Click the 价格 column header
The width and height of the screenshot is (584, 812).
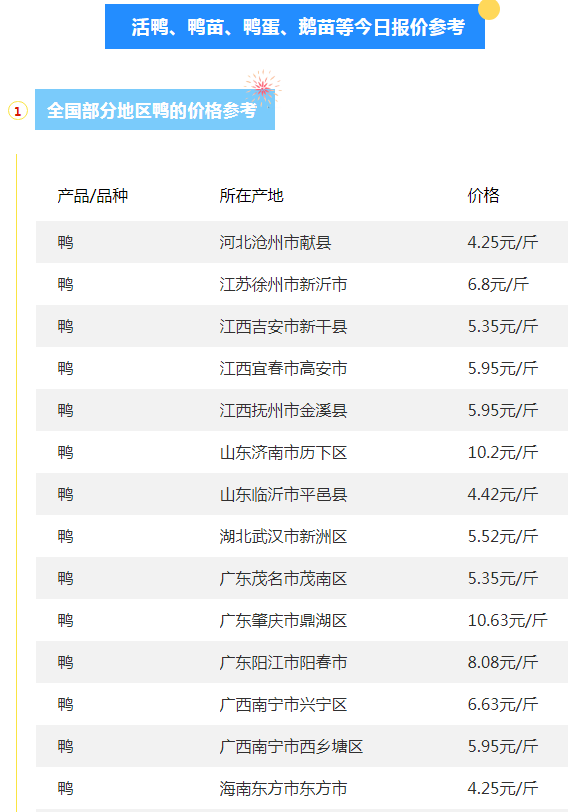pyautogui.click(x=483, y=195)
